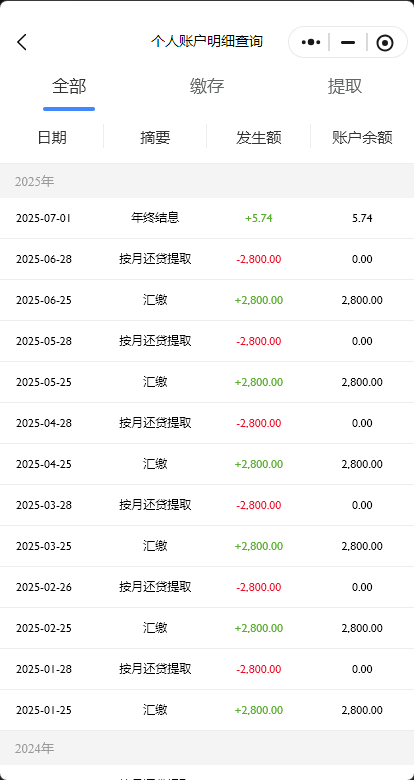Select the 2025-05-25 汇缴 row
Screen dimensions: 414x780
(207, 382)
